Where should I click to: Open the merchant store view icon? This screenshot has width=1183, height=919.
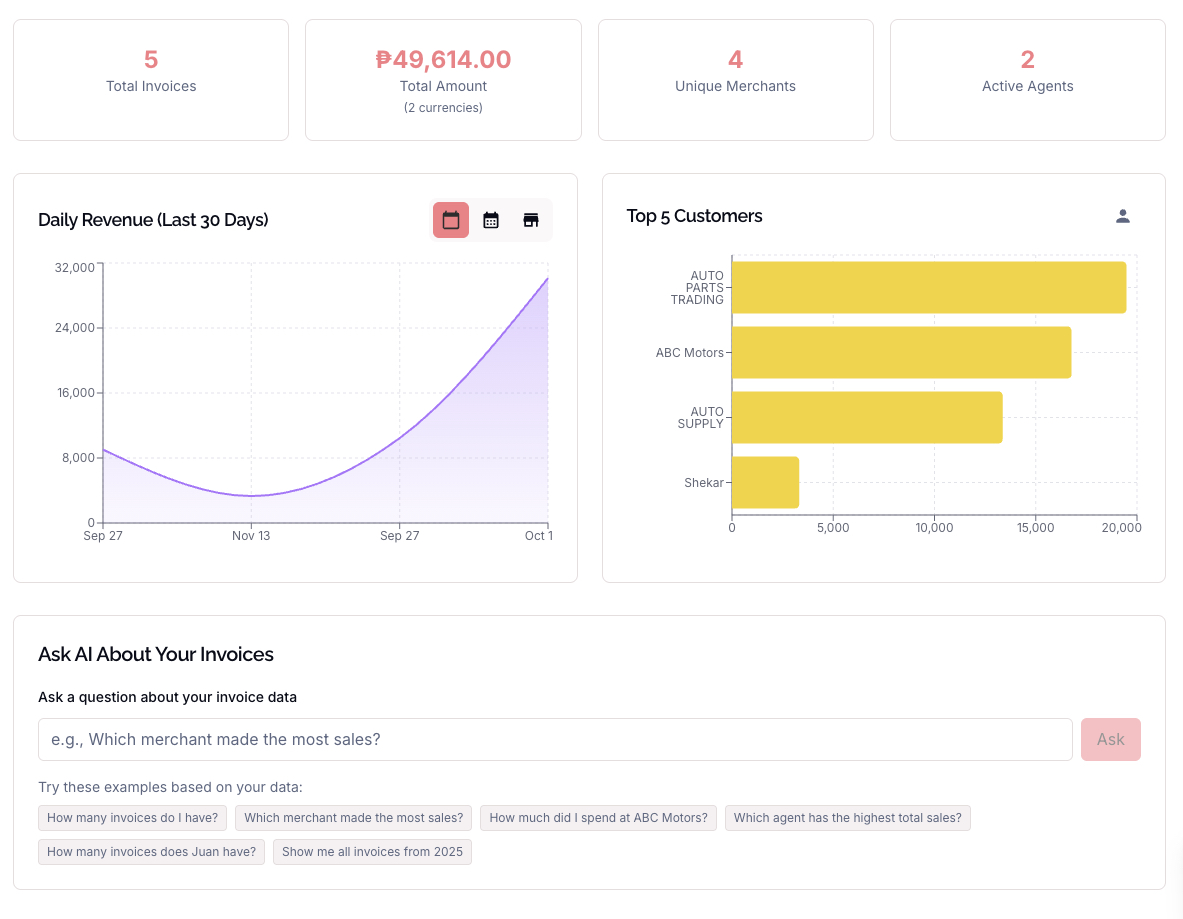[531, 219]
